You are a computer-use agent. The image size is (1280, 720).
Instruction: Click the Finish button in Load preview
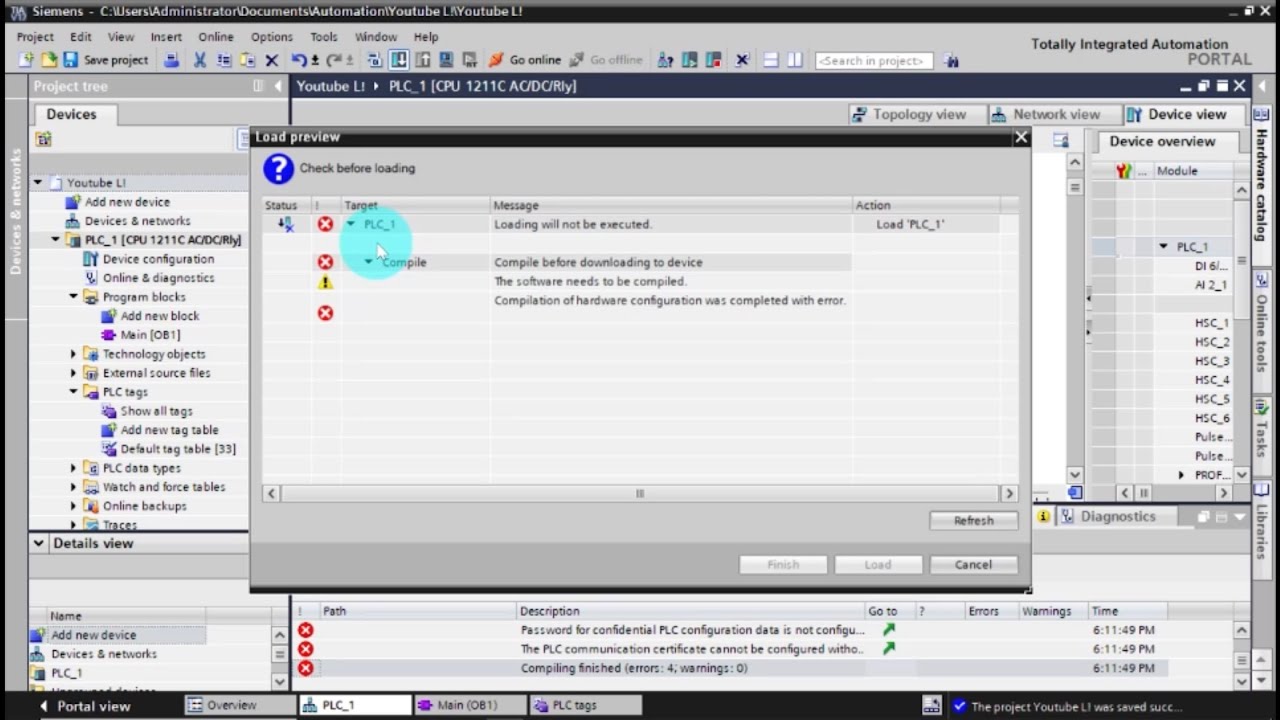point(783,564)
